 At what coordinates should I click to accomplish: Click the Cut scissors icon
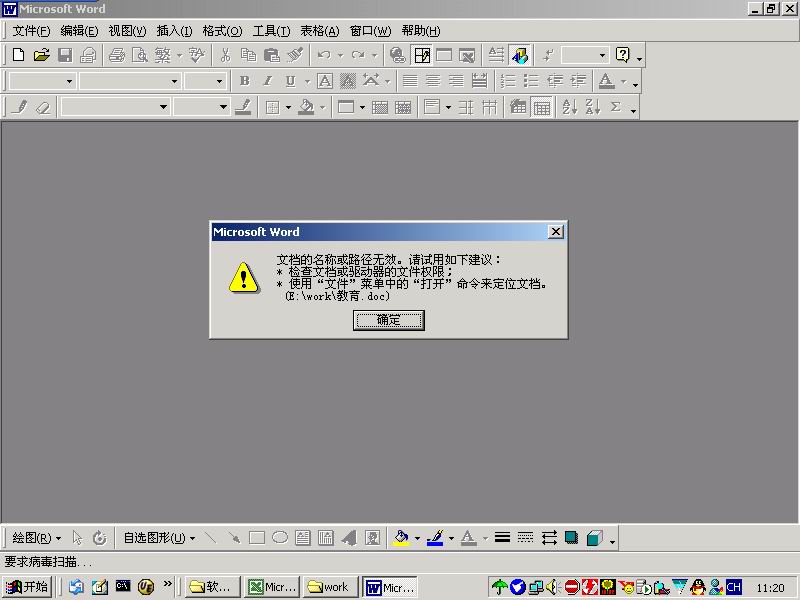[x=225, y=55]
